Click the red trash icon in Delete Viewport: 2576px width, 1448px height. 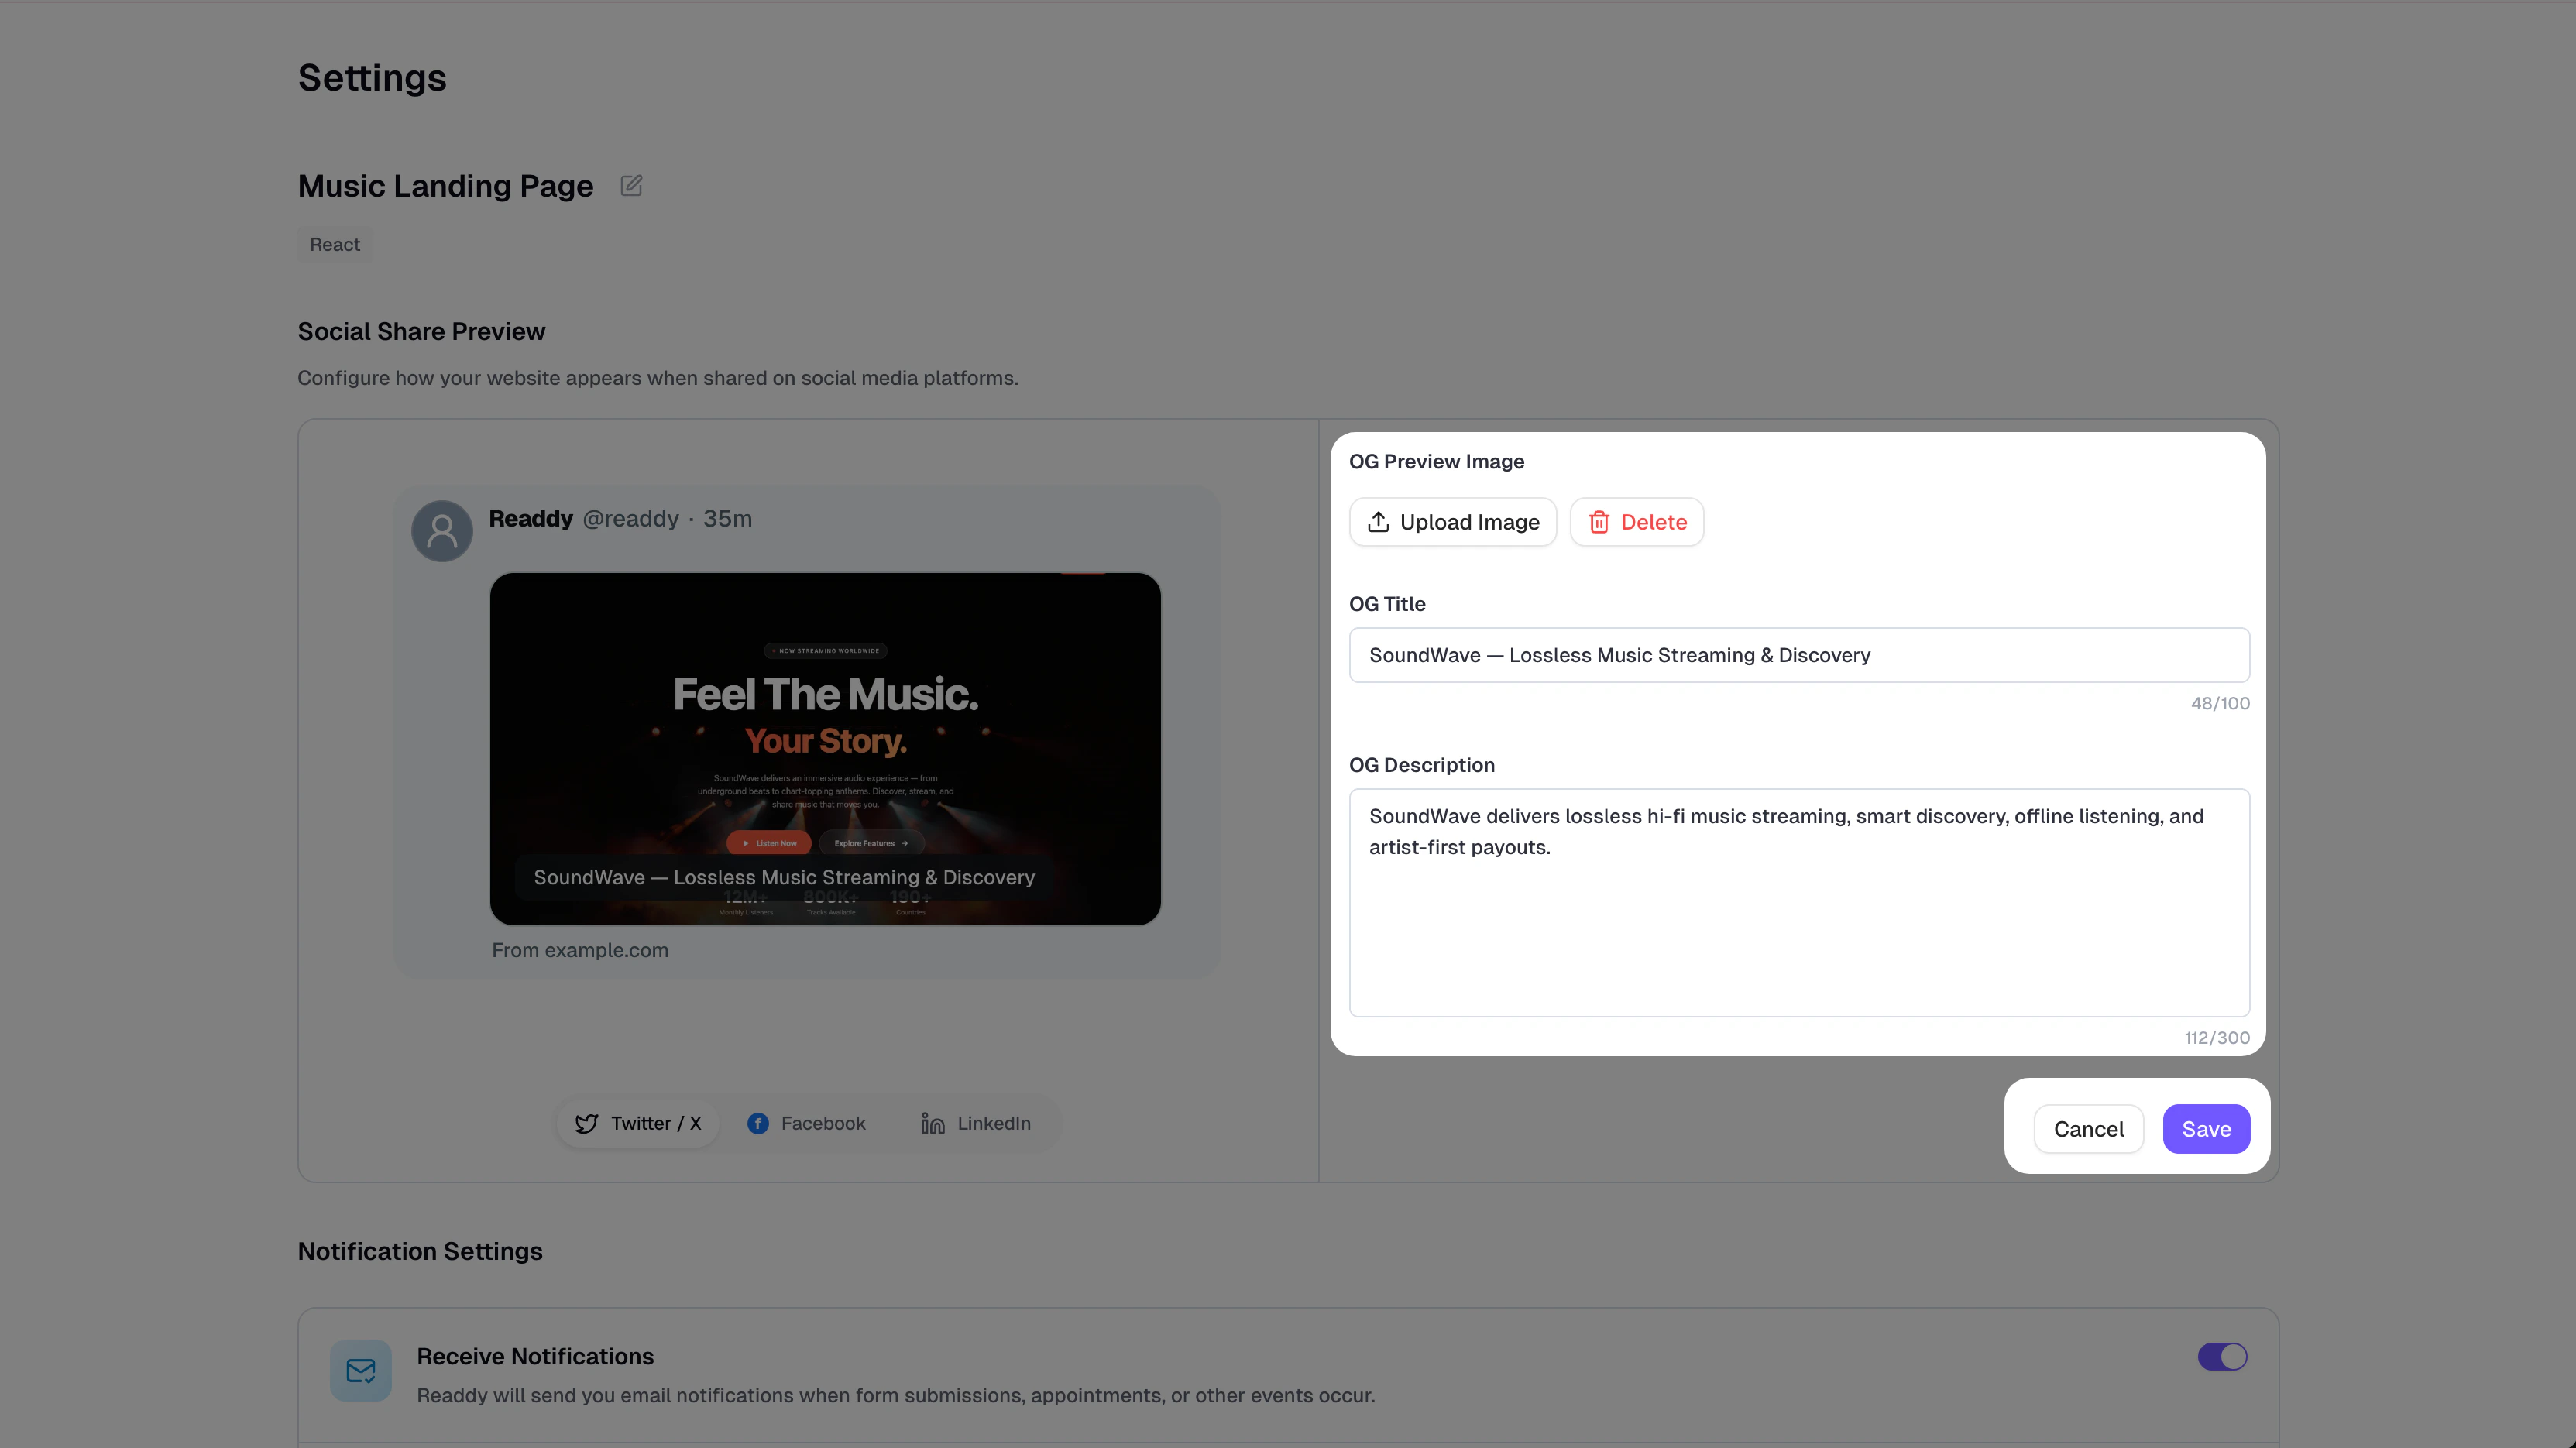(x=1599, y=522)
